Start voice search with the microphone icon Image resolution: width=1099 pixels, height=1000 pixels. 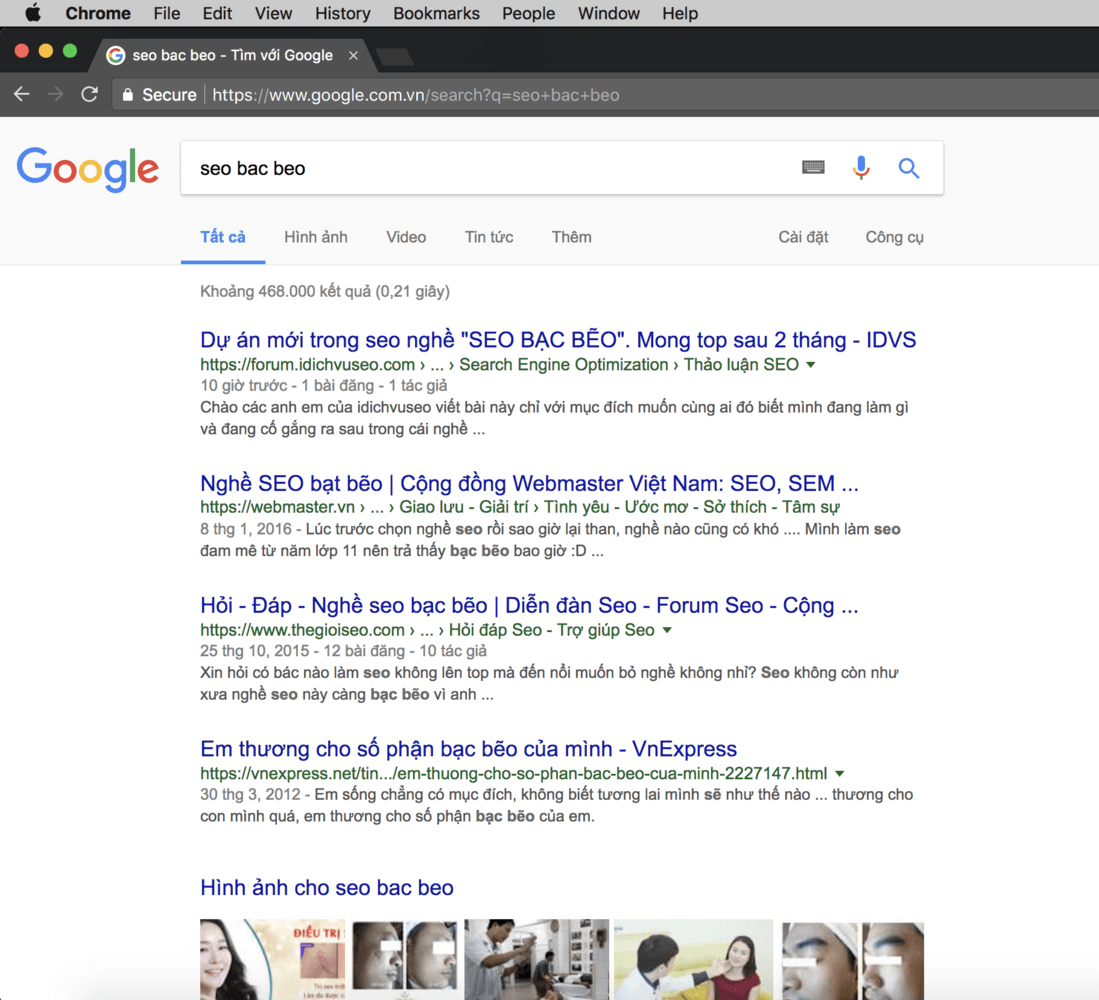tap(861, 167)
